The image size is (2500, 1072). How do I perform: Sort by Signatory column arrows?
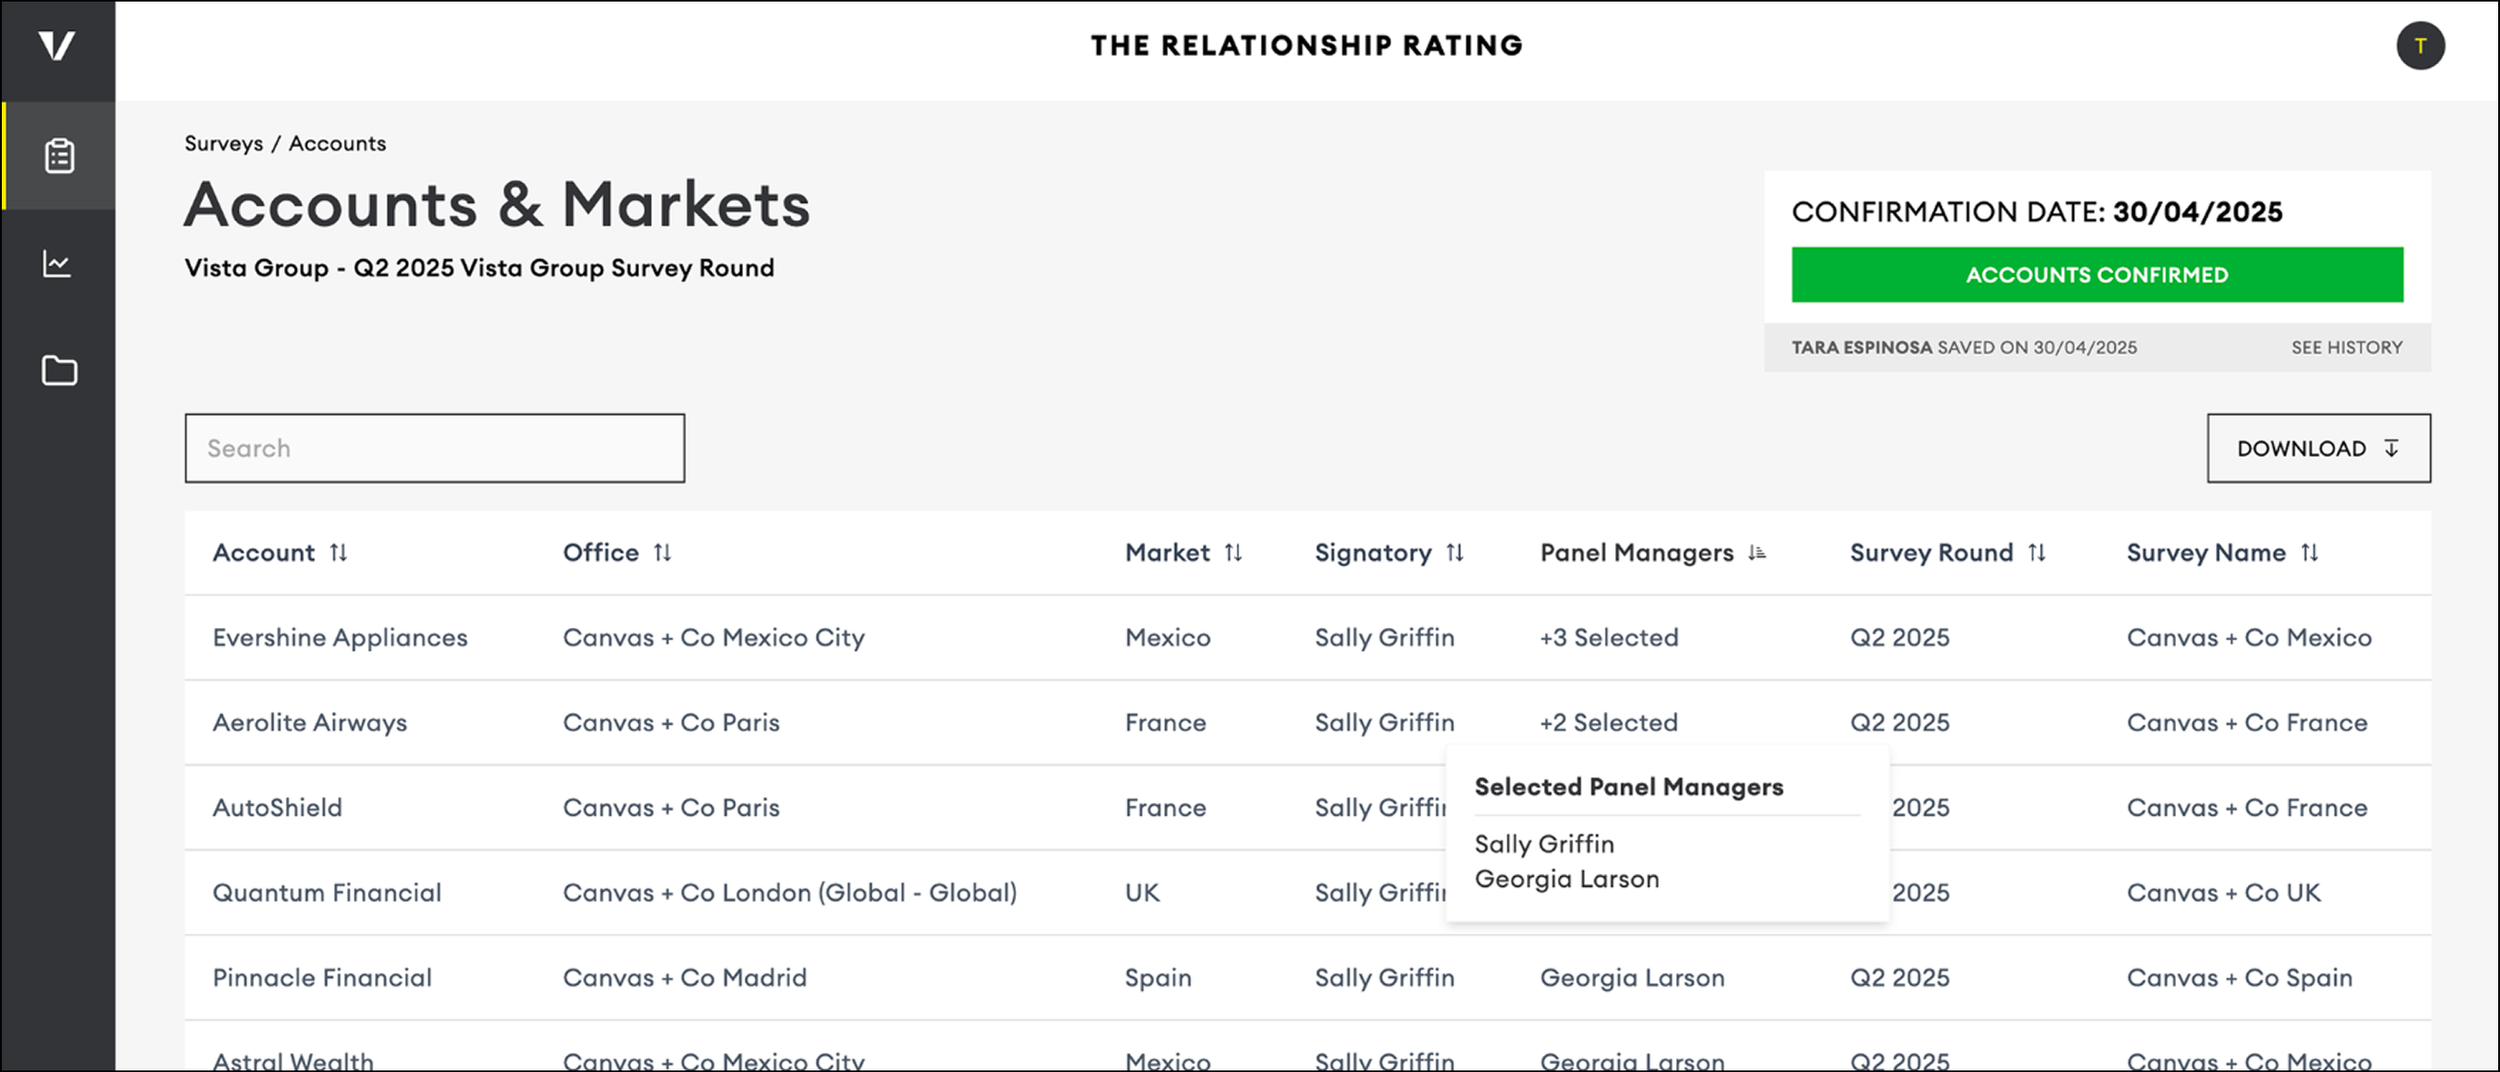1455,553
